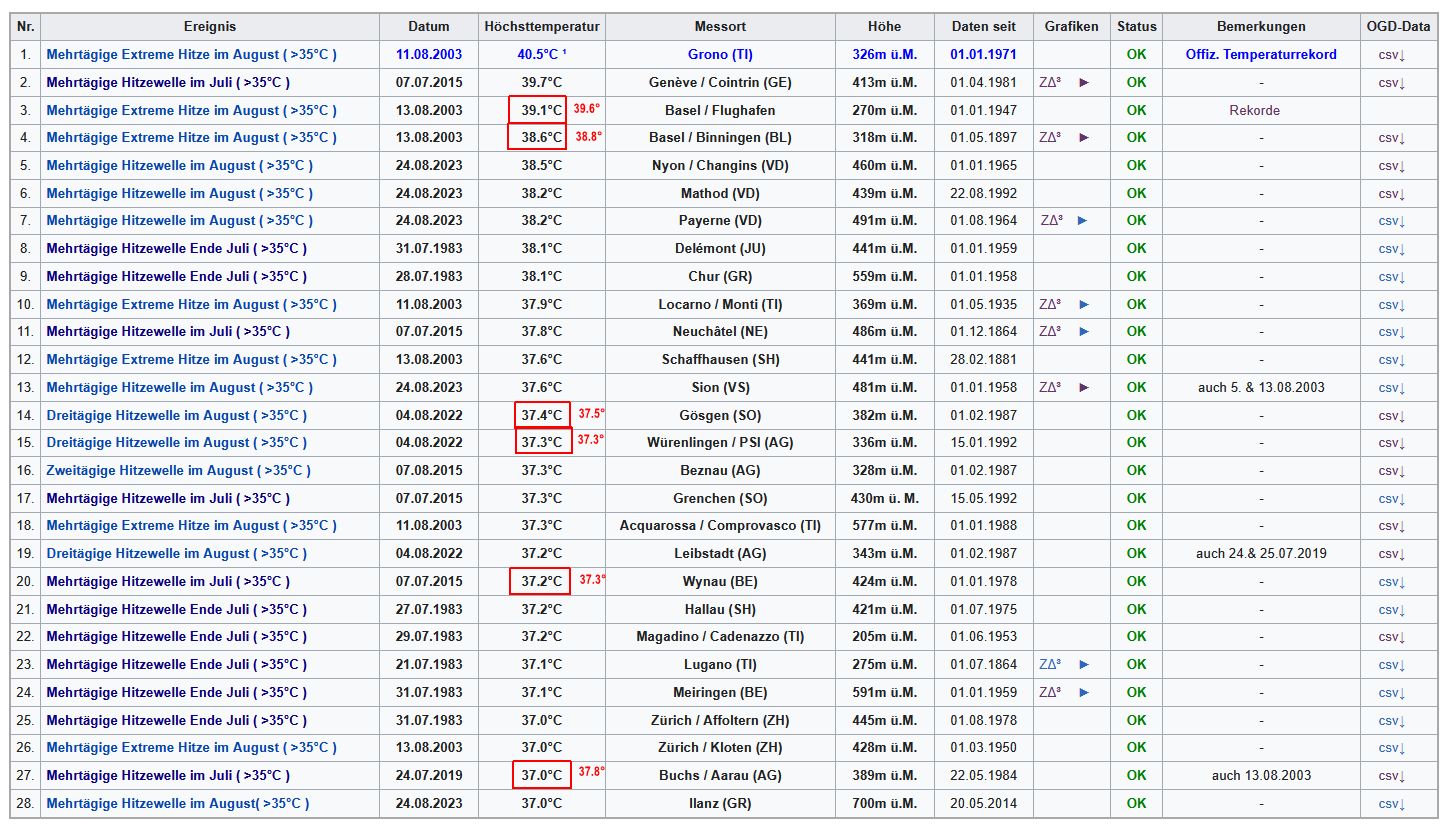Click the ZΔ° graphic link for Locarno / Monti
This screenshot has height=827, width=1456.
1050,304
